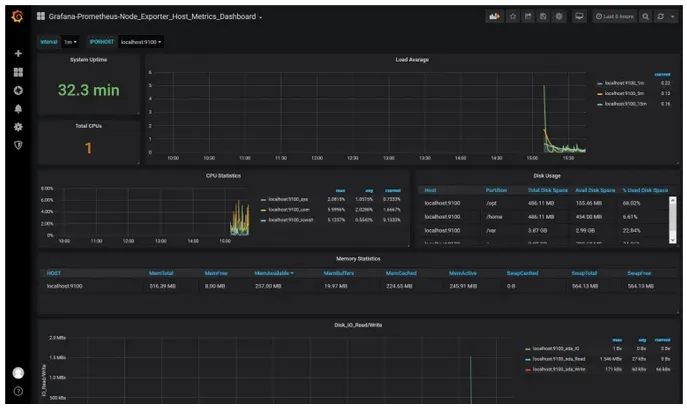Sort CPU legend by max column
The height and width of the screenshot is (409, 687).
pos(340,190)
